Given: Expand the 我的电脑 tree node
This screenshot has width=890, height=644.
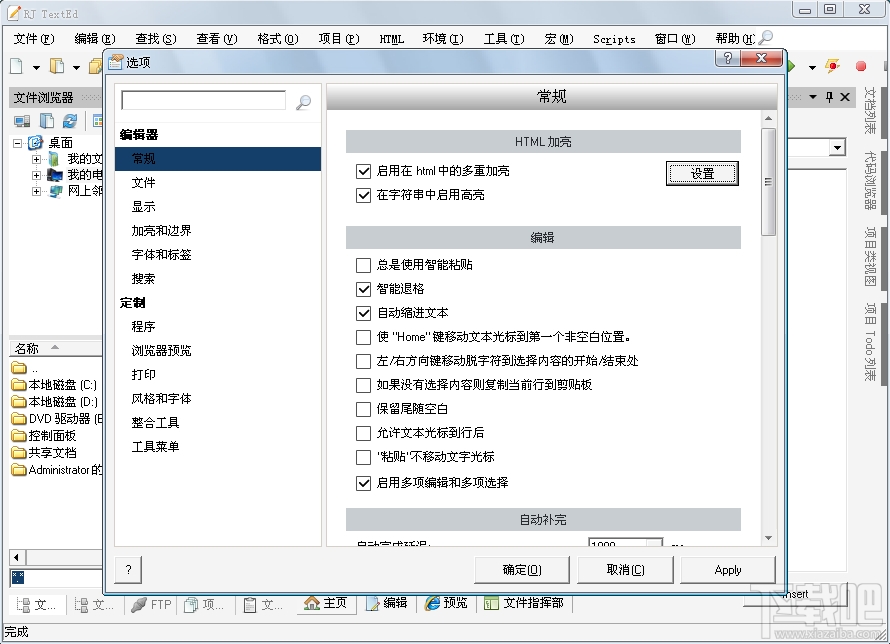Looking at the screenshot, I should click(x=36, y=175).
